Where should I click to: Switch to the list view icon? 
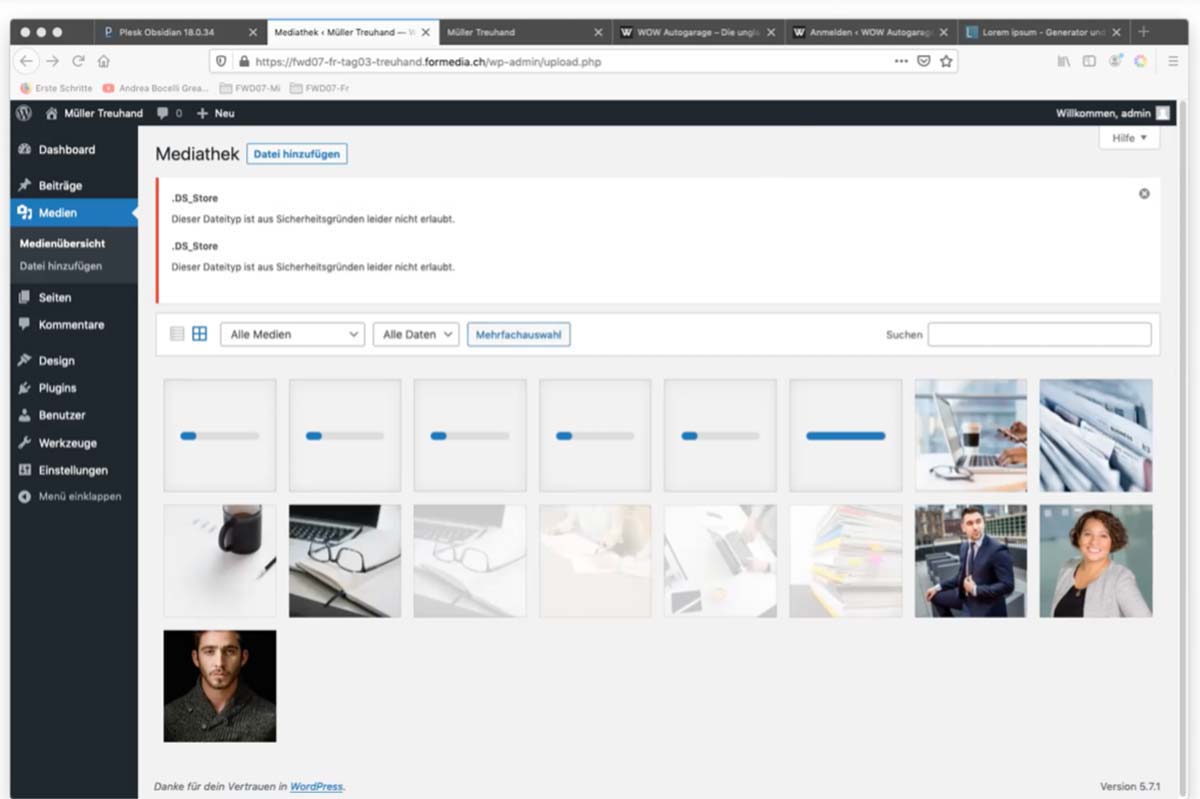(176, 334)
